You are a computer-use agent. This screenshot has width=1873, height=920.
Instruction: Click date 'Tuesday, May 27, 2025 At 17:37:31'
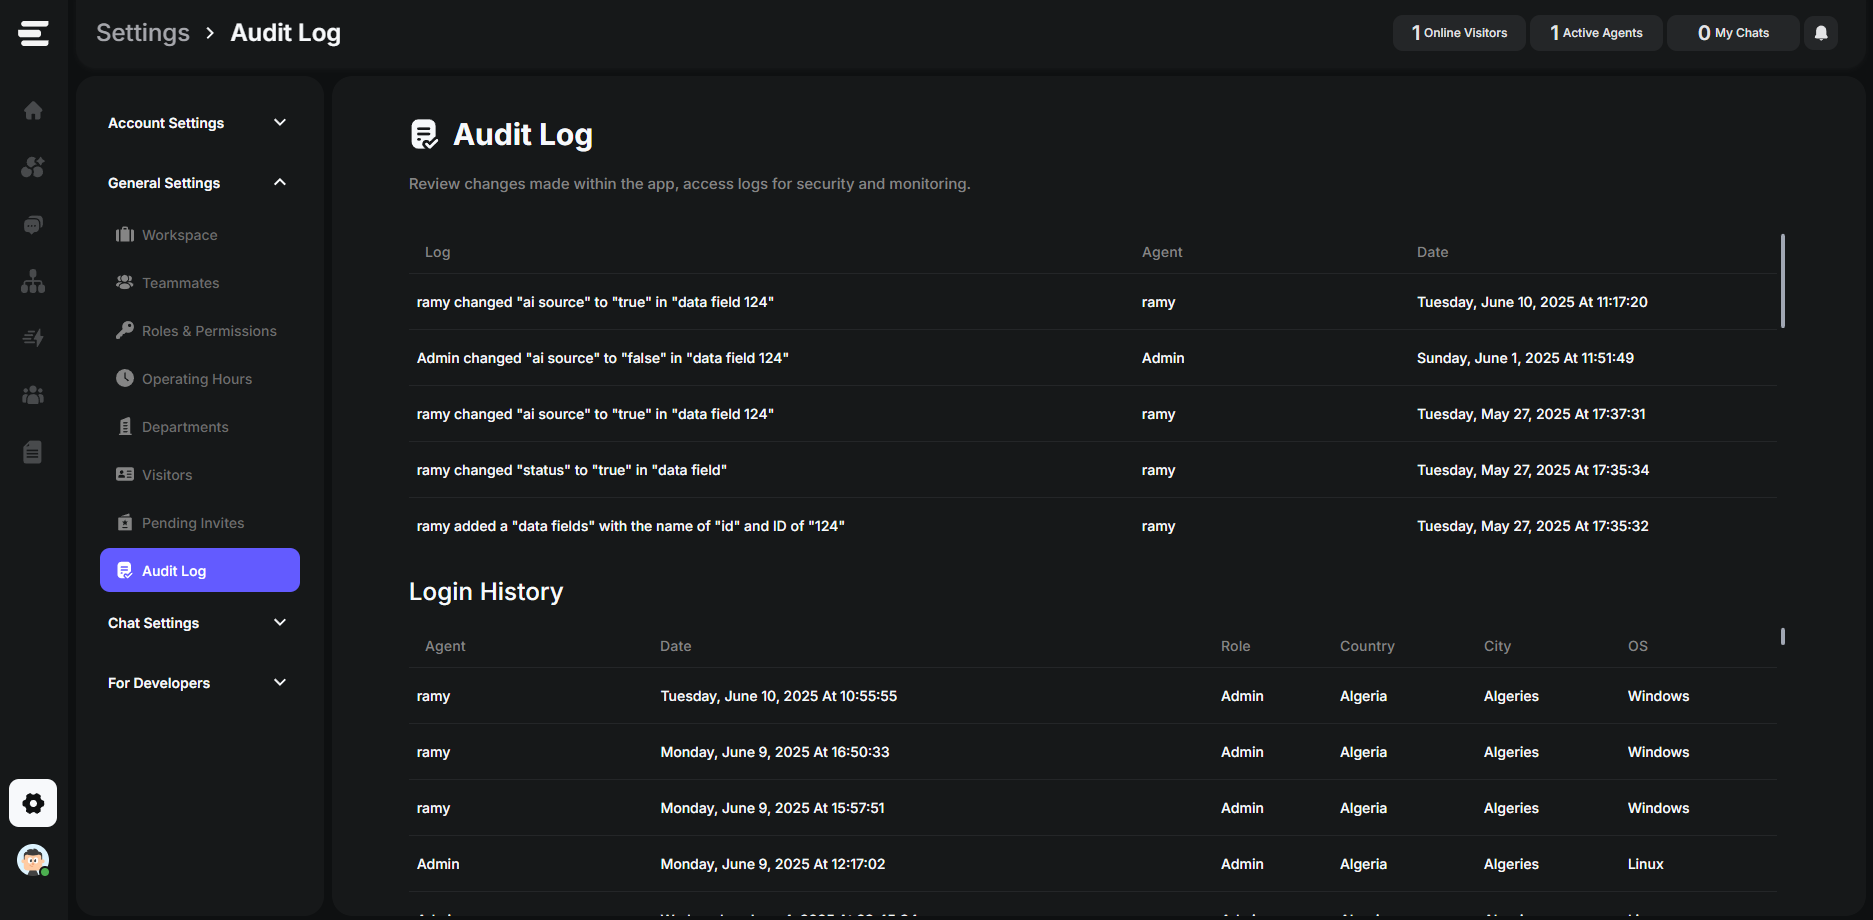point(1531,414)
